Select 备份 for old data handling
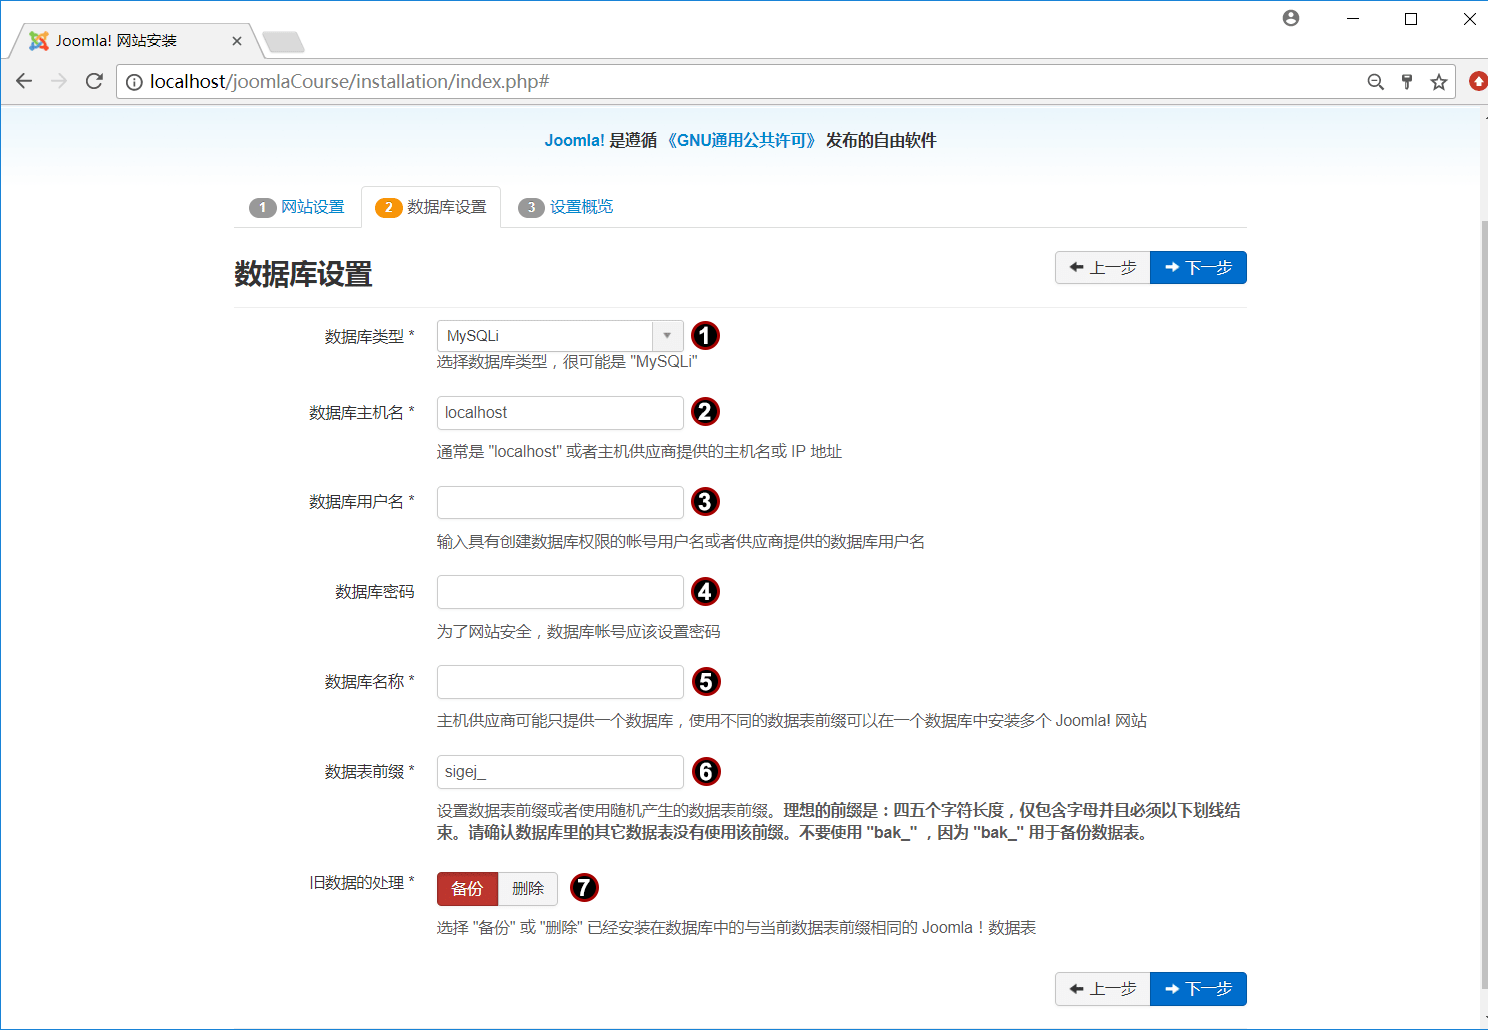 pyautogui.click(x=467, y=888)
